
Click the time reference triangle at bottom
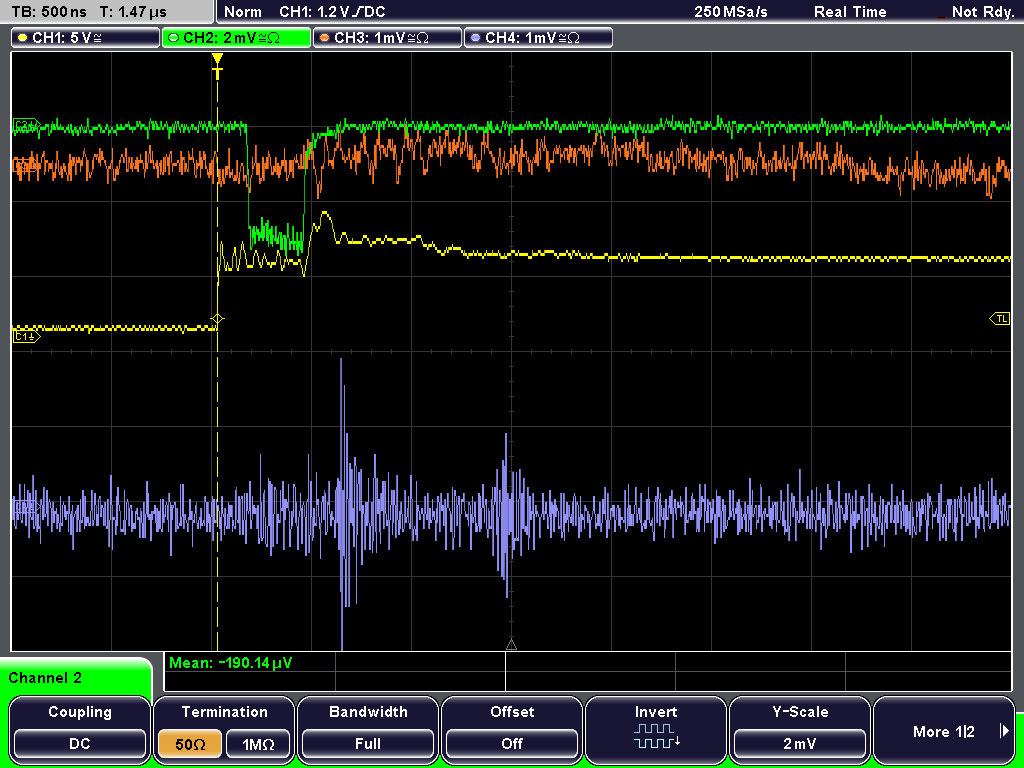click(511, 645)
